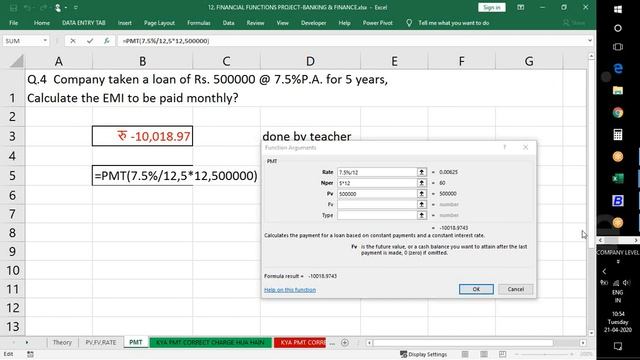Click the Pv range selector icon
Image resolution: width=640 pixels, height=360 pixels.
click(422, 194)
